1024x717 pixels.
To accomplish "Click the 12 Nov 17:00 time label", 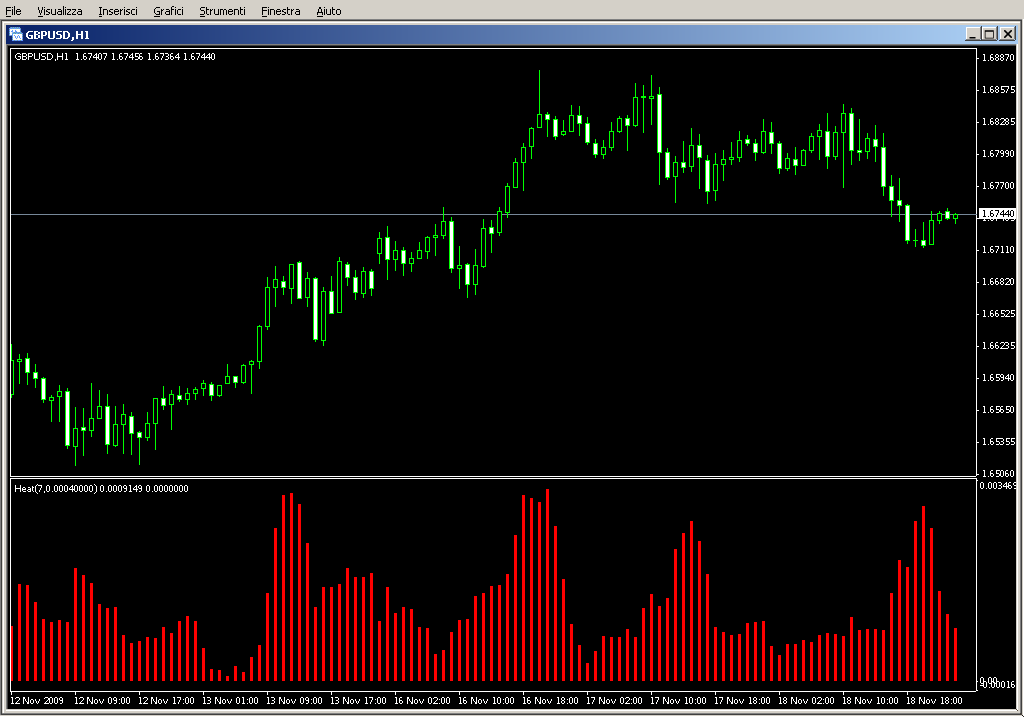I will pyautogui.click(x=166, y=701).
